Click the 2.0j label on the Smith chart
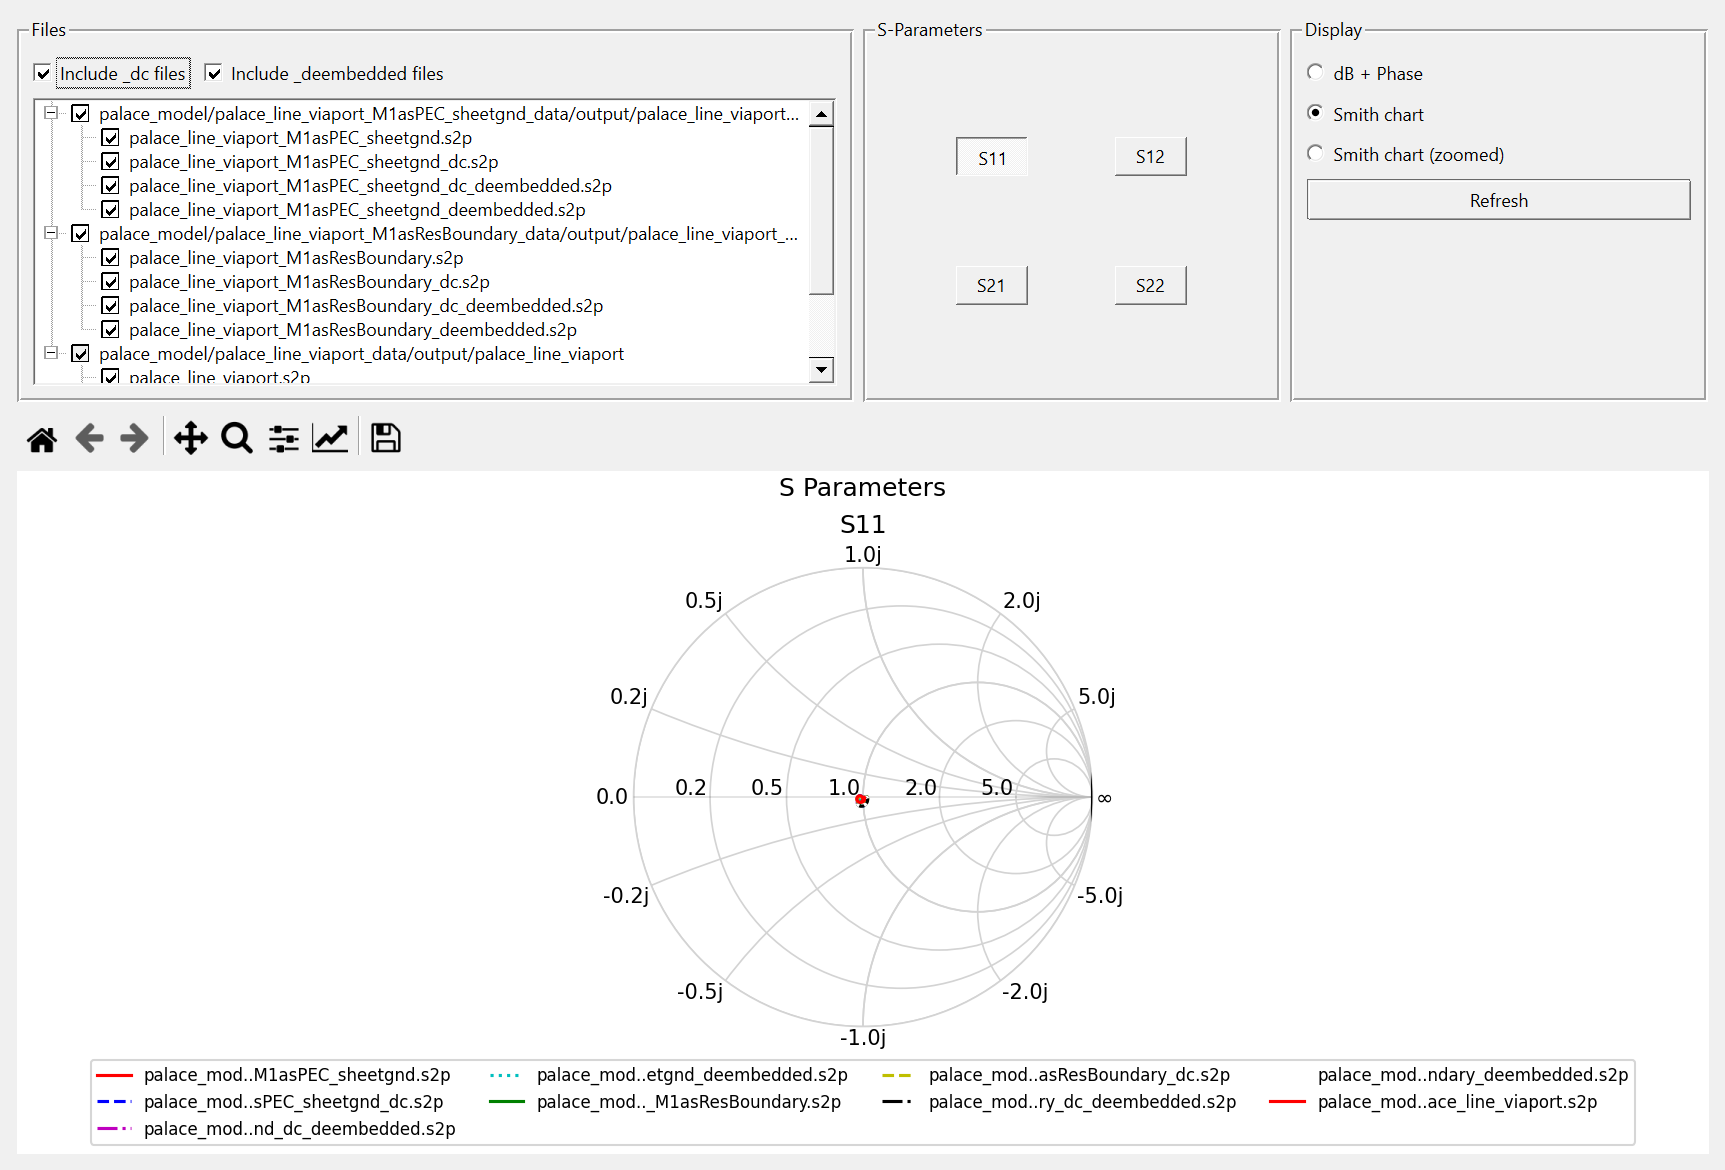 point(1021,600)
